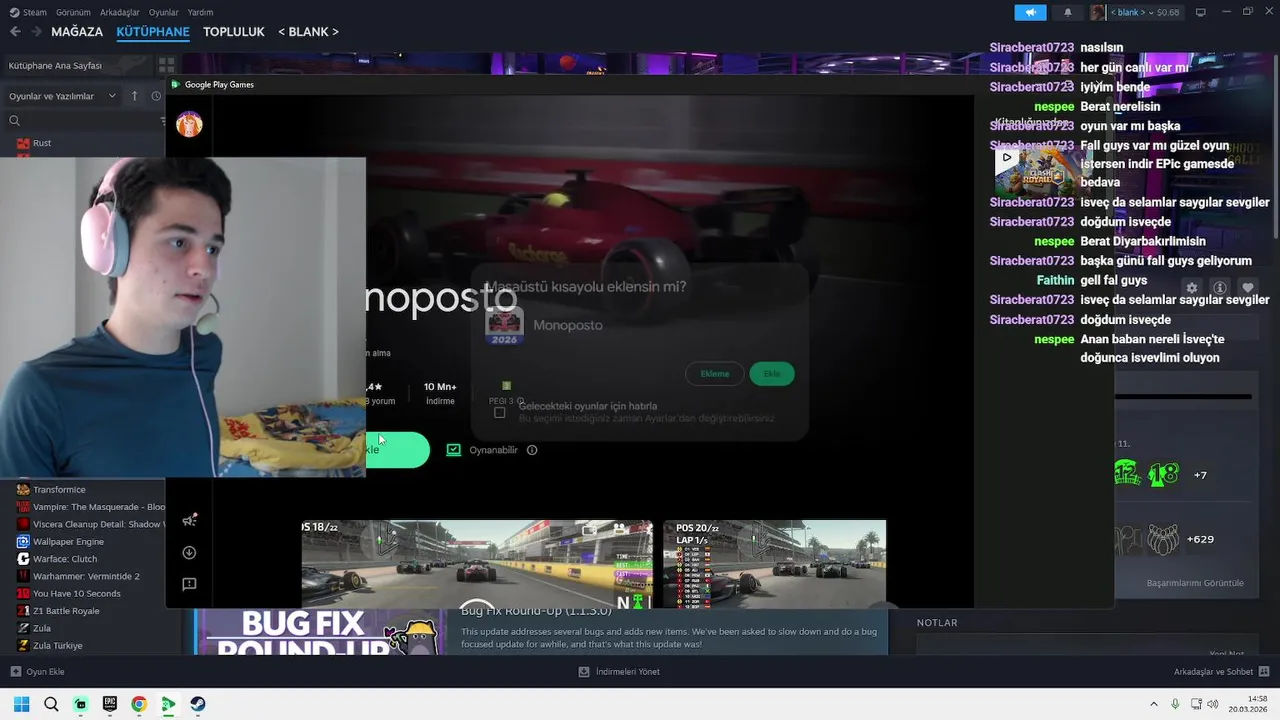1280x720 pixels.
Task: Open Steam from the taskbar
Action: point(198,704)
